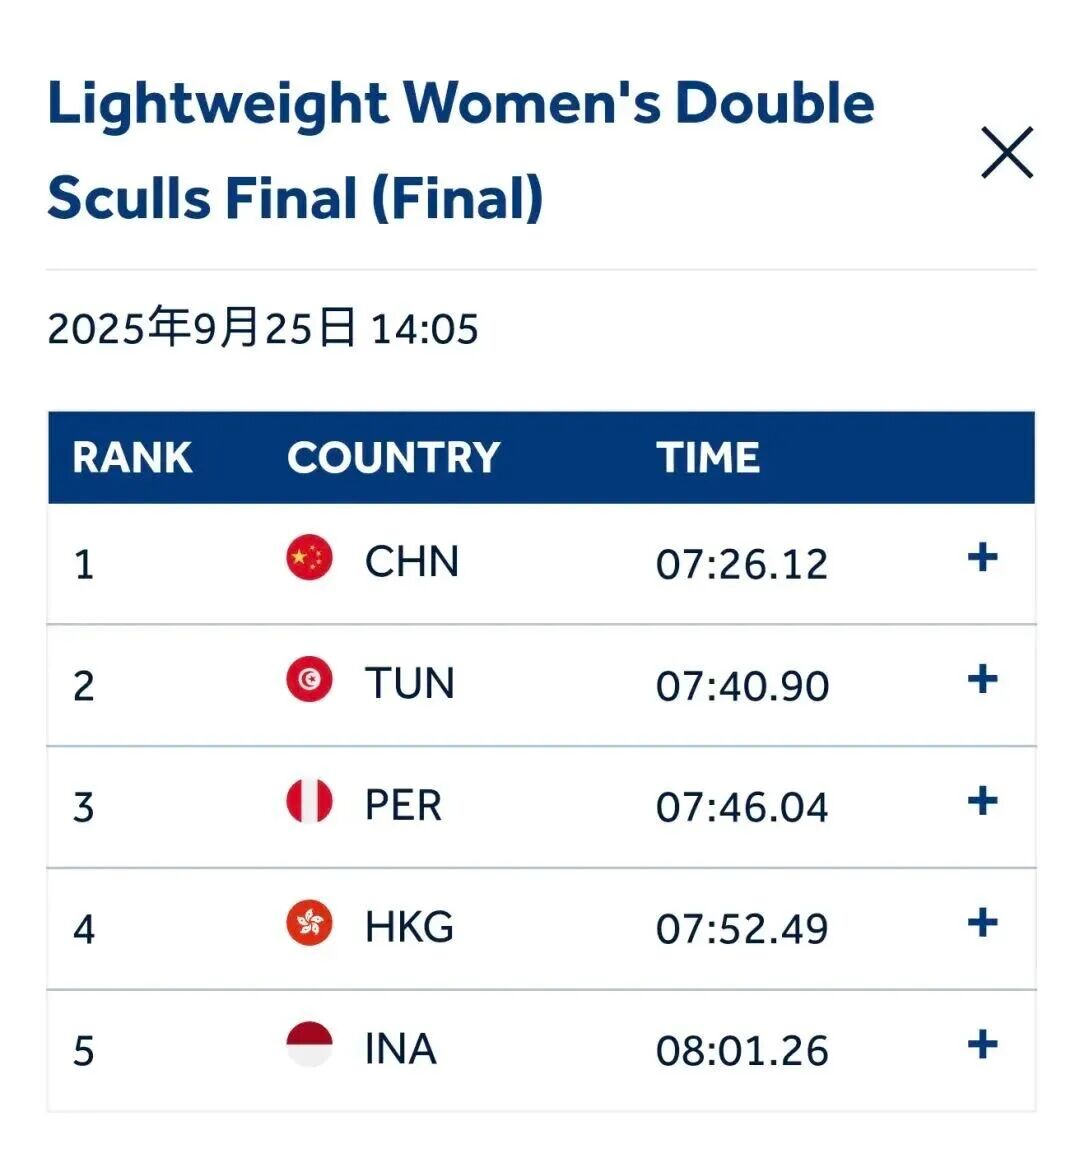Click the Lightweight Women's Double Sculls title
1080x1149 pixels.
(x=461, y=150)
